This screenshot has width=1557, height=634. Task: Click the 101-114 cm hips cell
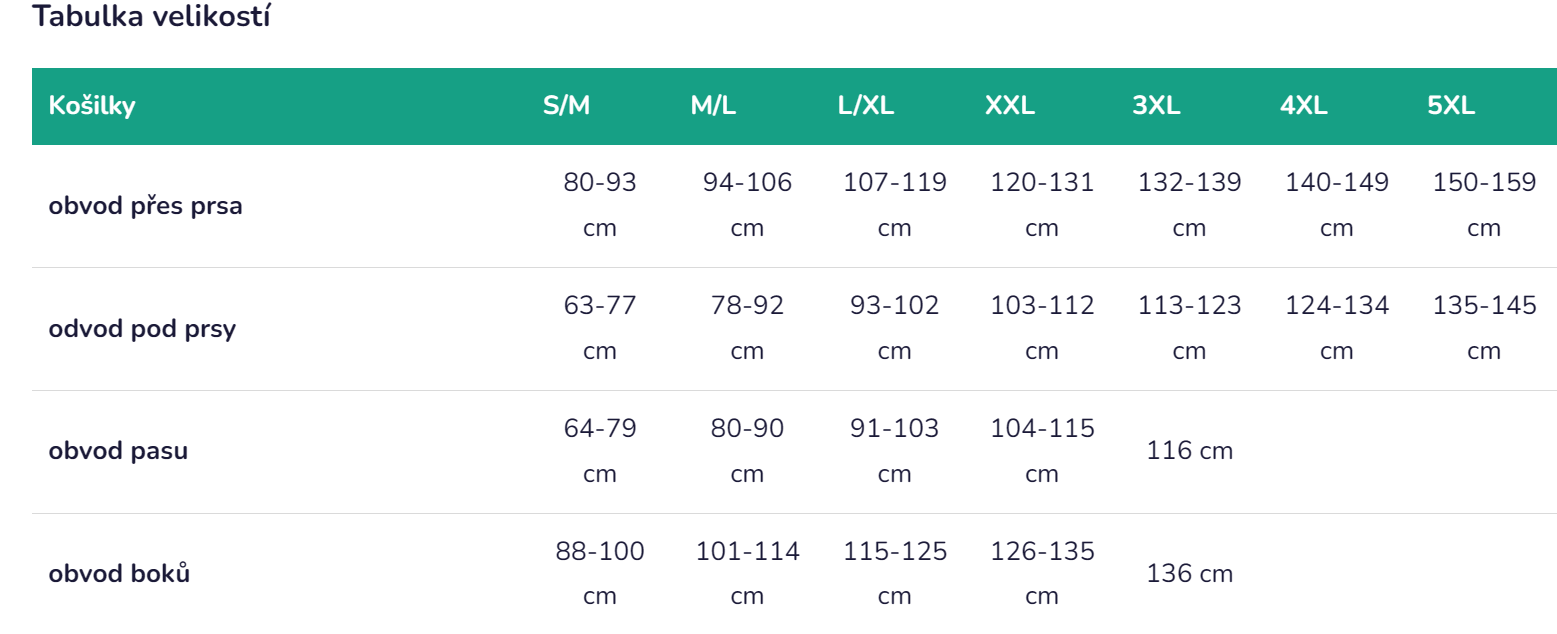(748, 573)
